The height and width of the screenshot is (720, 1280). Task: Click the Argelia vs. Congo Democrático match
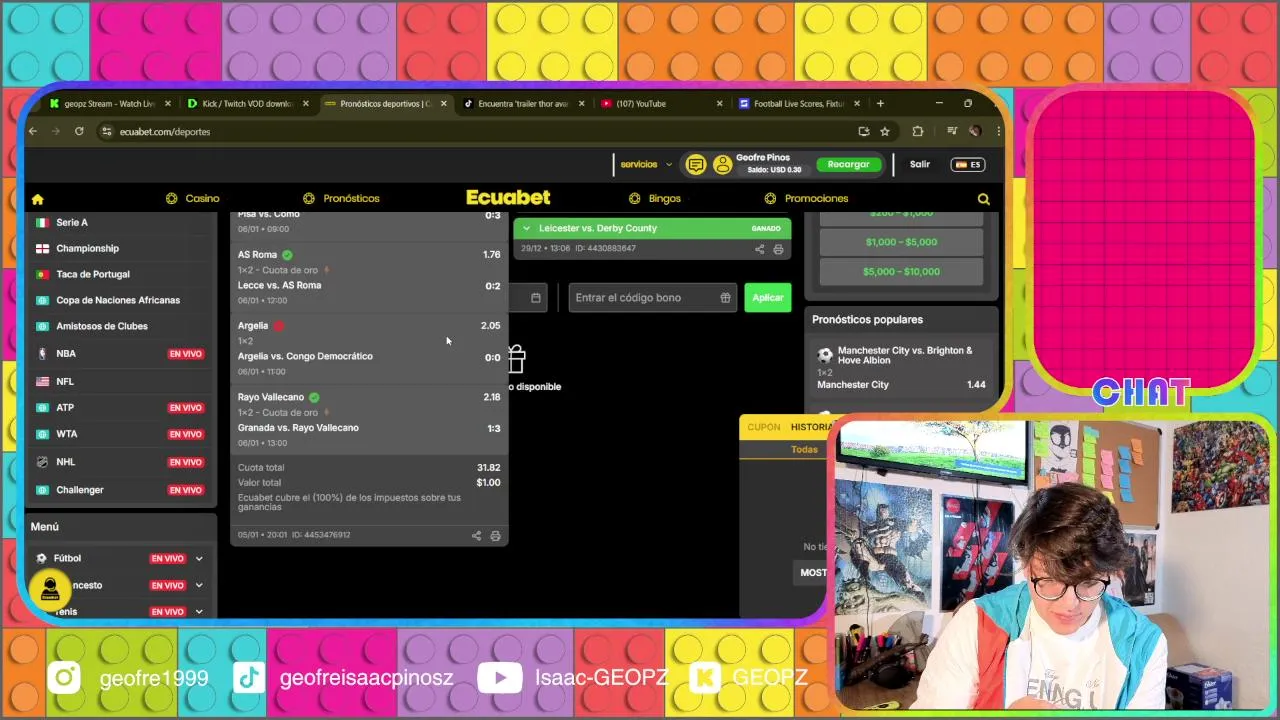[x=305, y=356]
